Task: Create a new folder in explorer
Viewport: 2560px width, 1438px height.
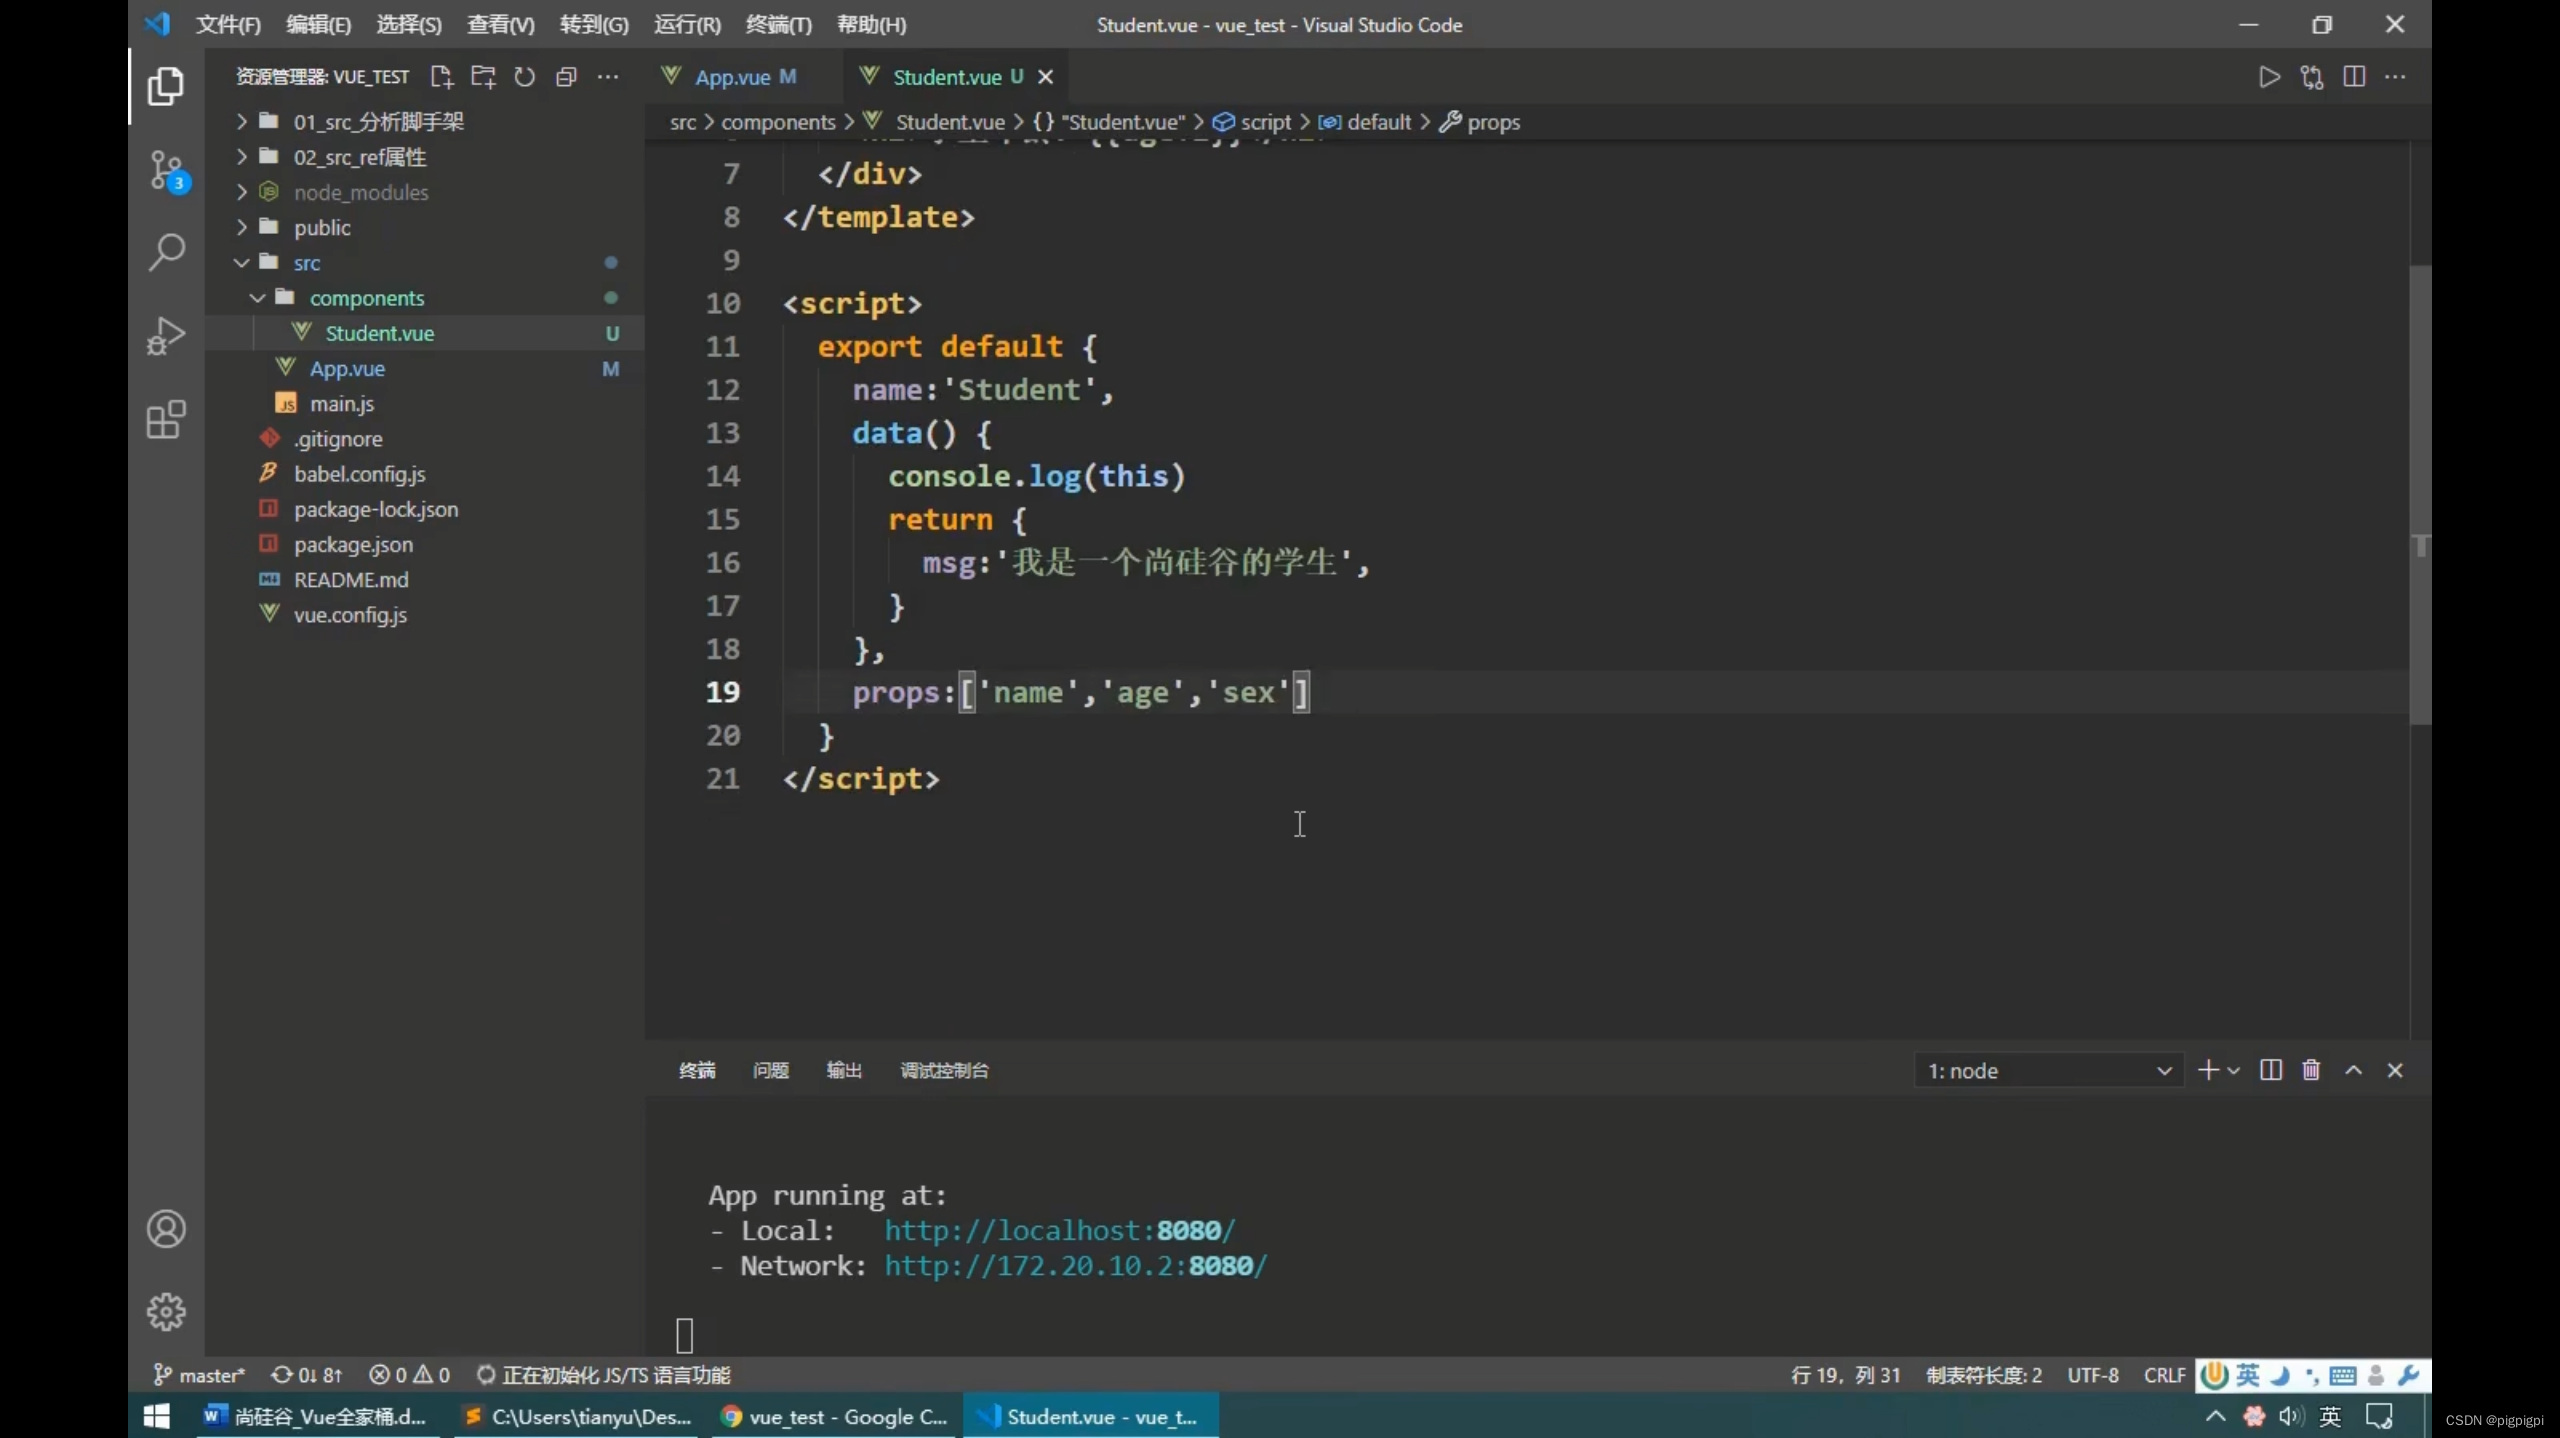Action: (483, 77)
